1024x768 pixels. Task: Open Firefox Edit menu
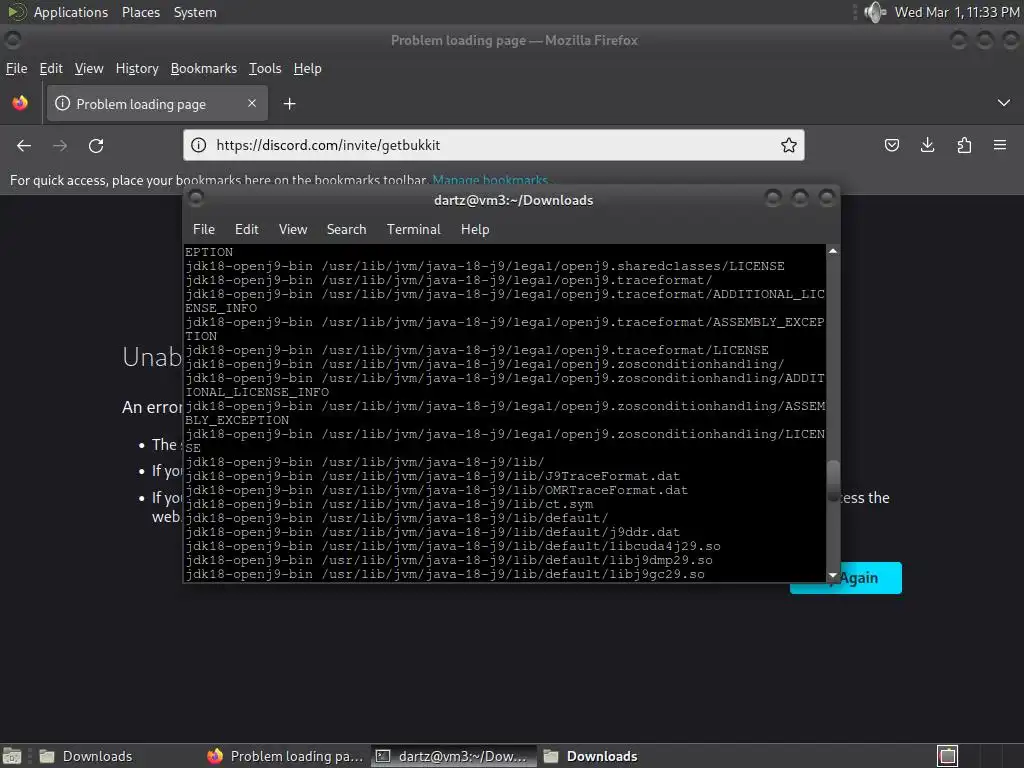(51, 69)
